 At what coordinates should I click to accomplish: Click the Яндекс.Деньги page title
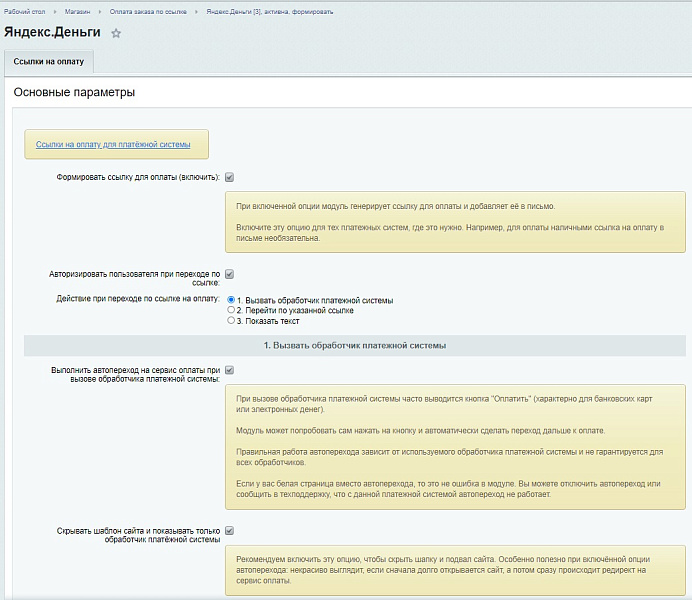pos(52,33)
